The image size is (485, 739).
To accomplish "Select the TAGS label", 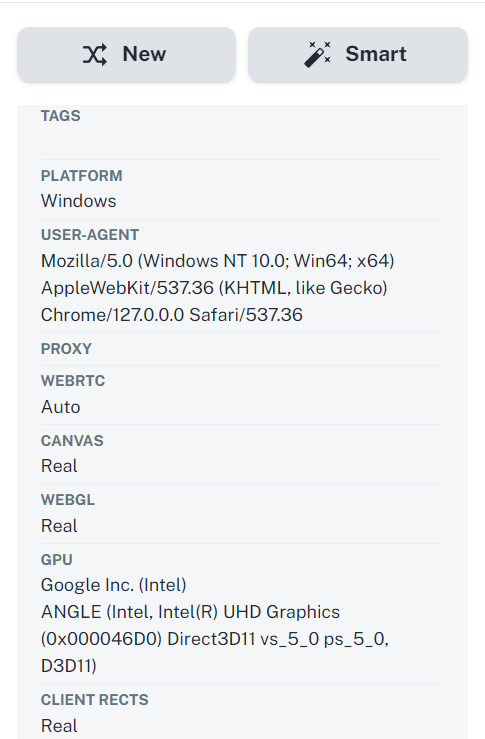I will coord(61,116).
